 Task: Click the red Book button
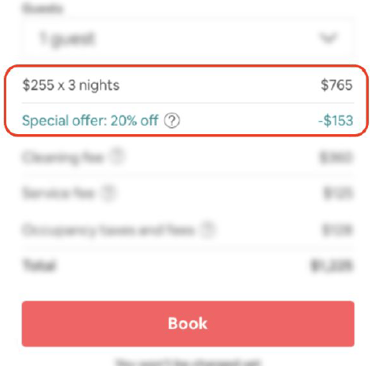(x=188, y=324)
